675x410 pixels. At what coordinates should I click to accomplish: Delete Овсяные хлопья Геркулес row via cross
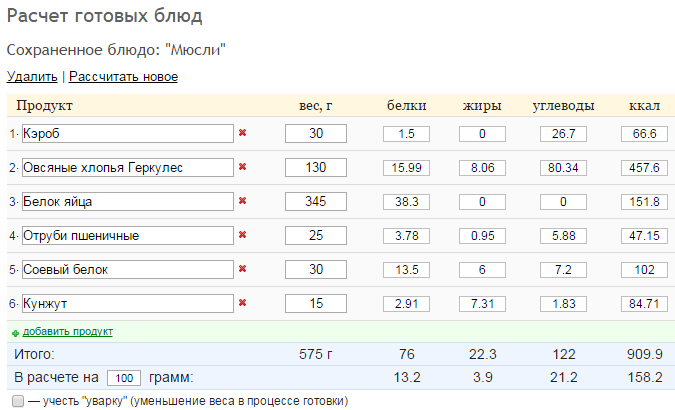242,167
